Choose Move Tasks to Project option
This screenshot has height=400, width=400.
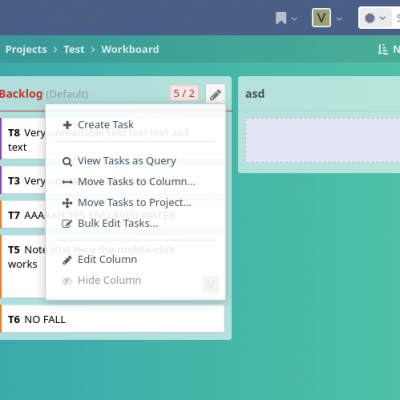tap(135, 203)
